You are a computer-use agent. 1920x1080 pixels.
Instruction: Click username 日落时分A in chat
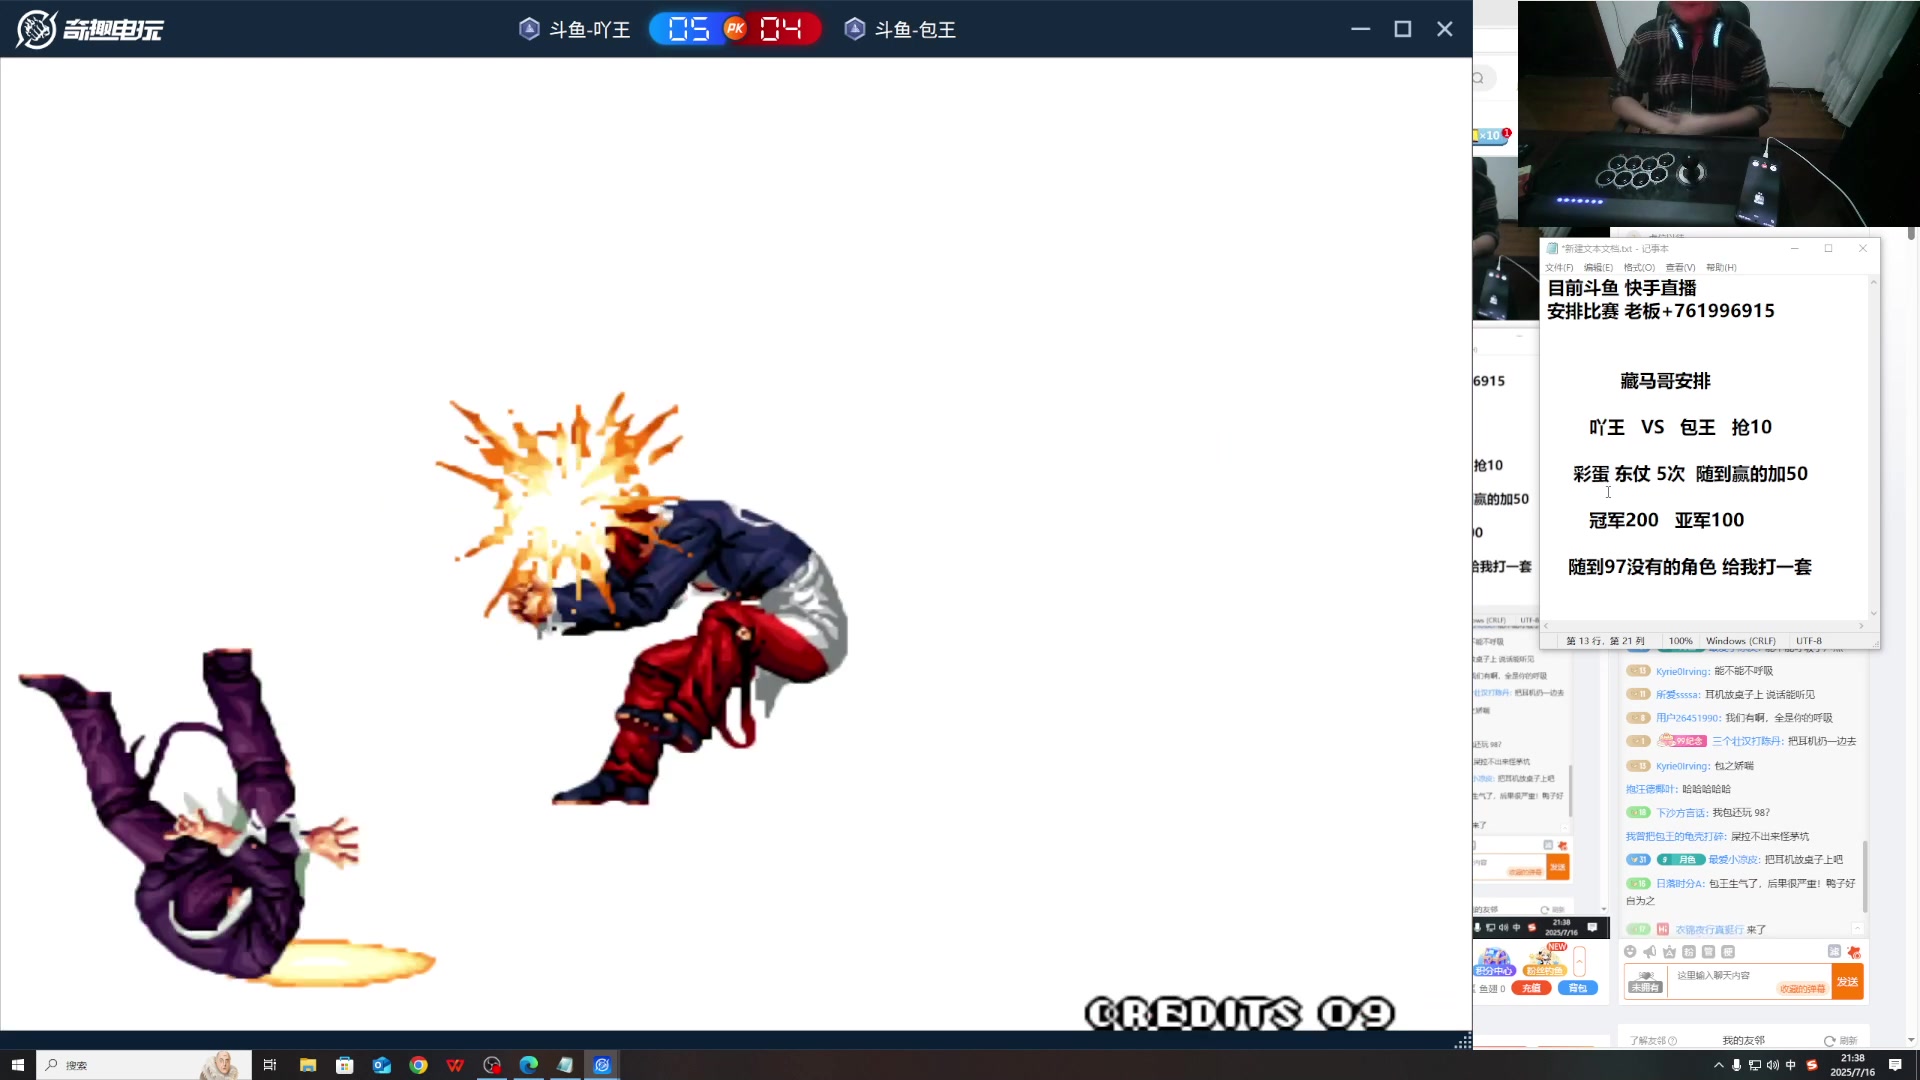tap(1680, 883)
